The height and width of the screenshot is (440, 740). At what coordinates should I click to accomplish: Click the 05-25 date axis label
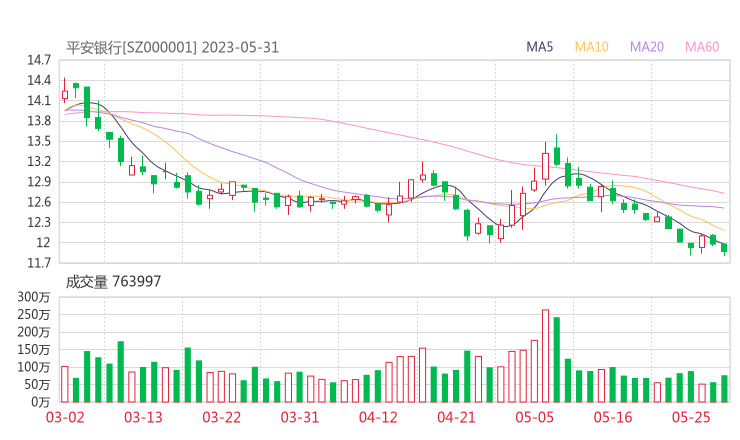[691, 417]
